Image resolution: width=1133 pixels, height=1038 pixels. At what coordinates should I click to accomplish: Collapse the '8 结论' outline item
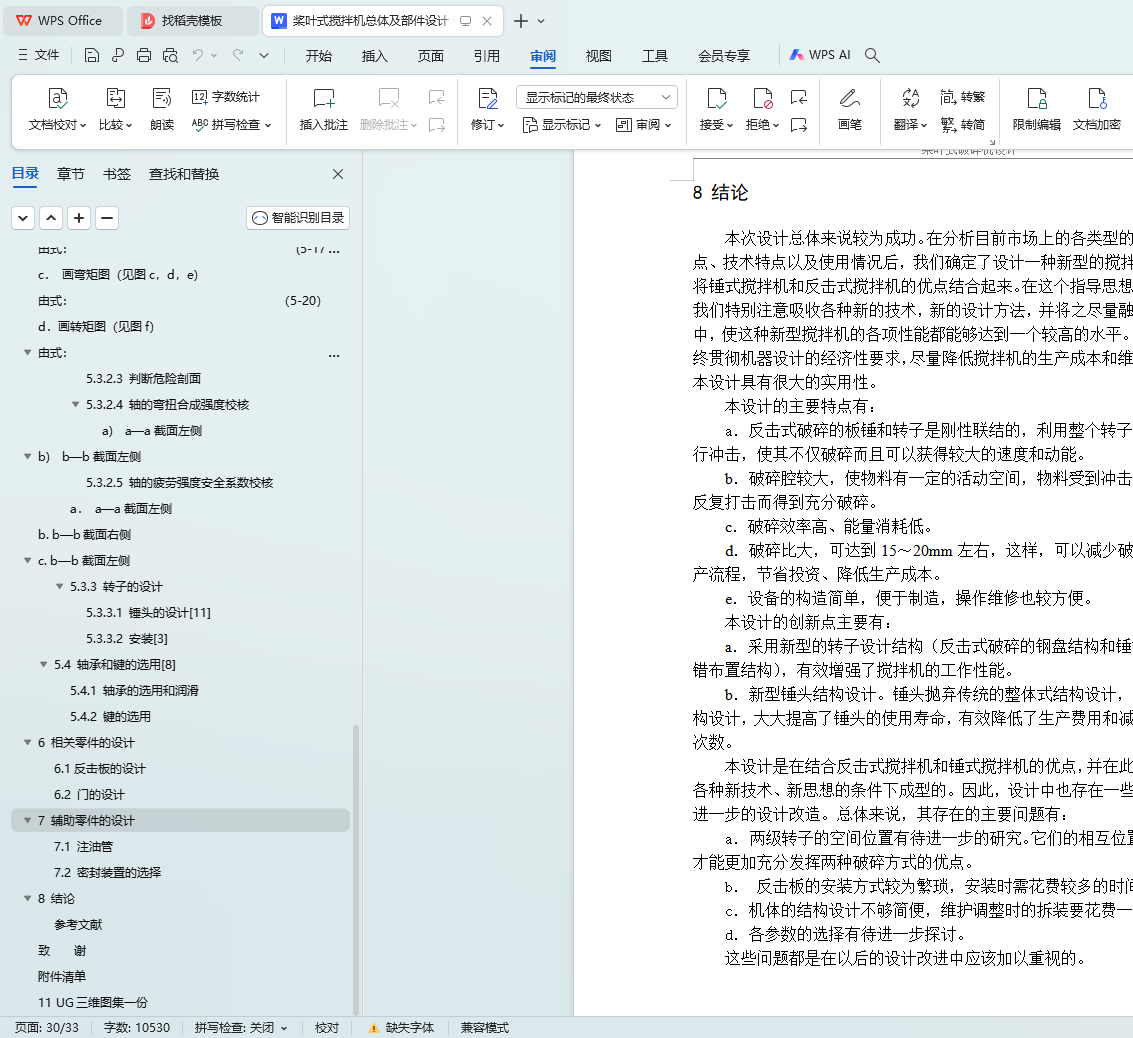click(x=27, y=899)
